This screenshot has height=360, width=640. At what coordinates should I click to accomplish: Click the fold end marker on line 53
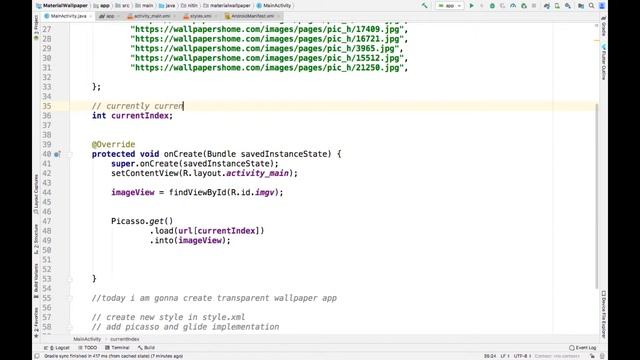(x=70, y=279)
